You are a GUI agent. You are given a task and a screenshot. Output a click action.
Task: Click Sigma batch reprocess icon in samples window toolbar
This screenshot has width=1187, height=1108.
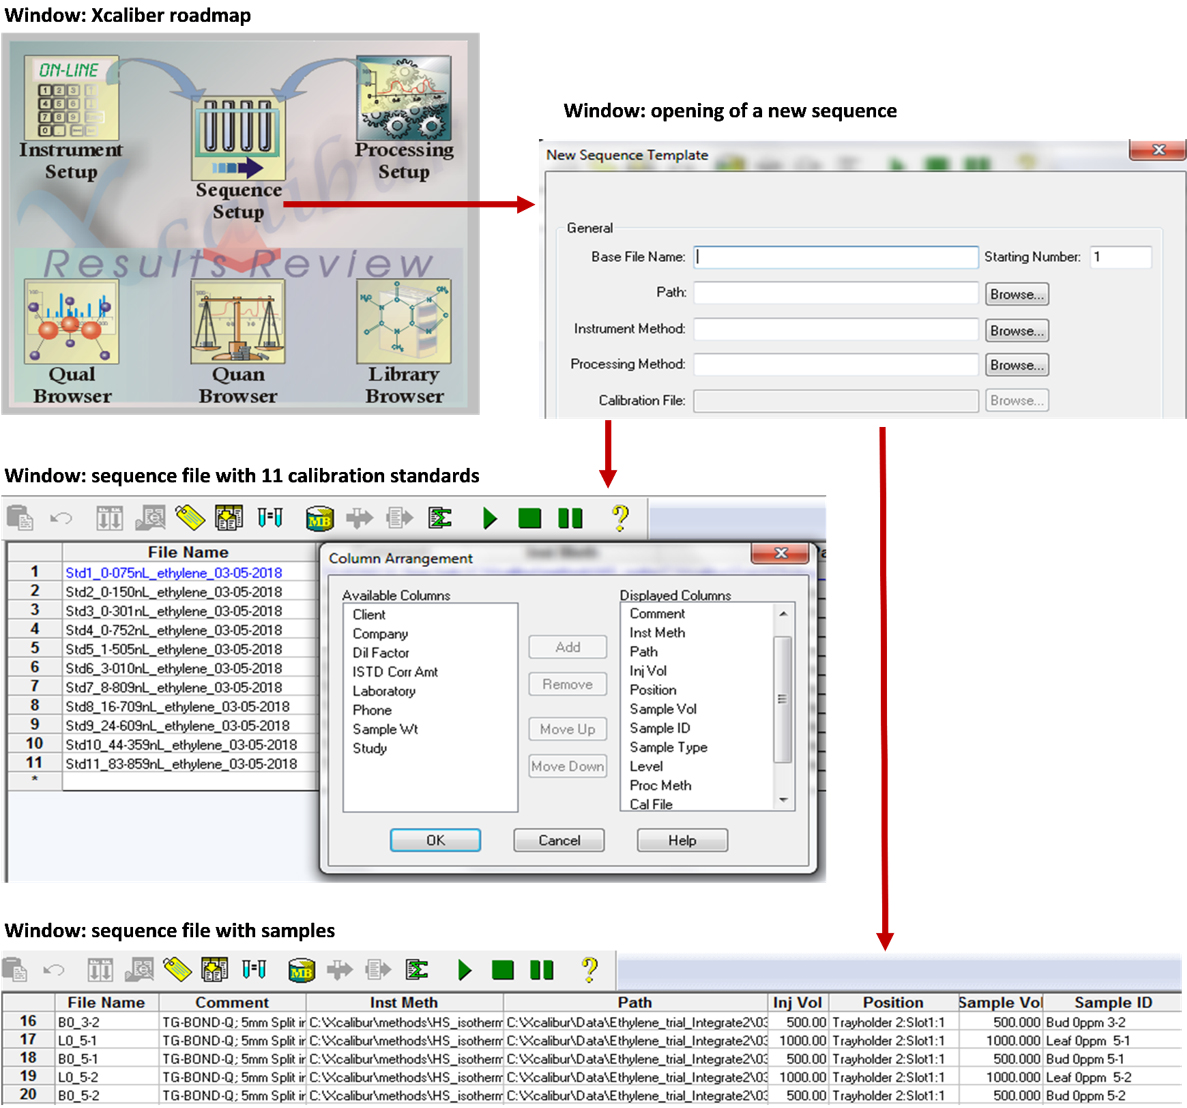(x=416, y=970)
